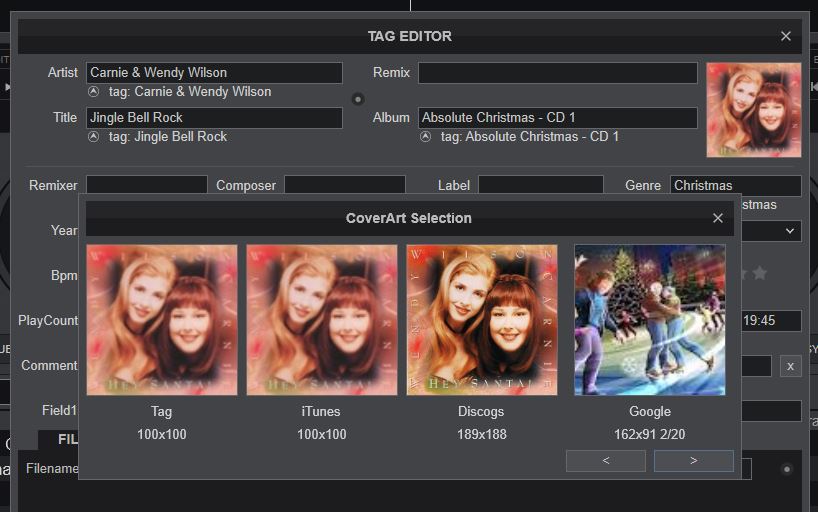
Task: Click the 162x91 2/20 caption
Action: 649,434
